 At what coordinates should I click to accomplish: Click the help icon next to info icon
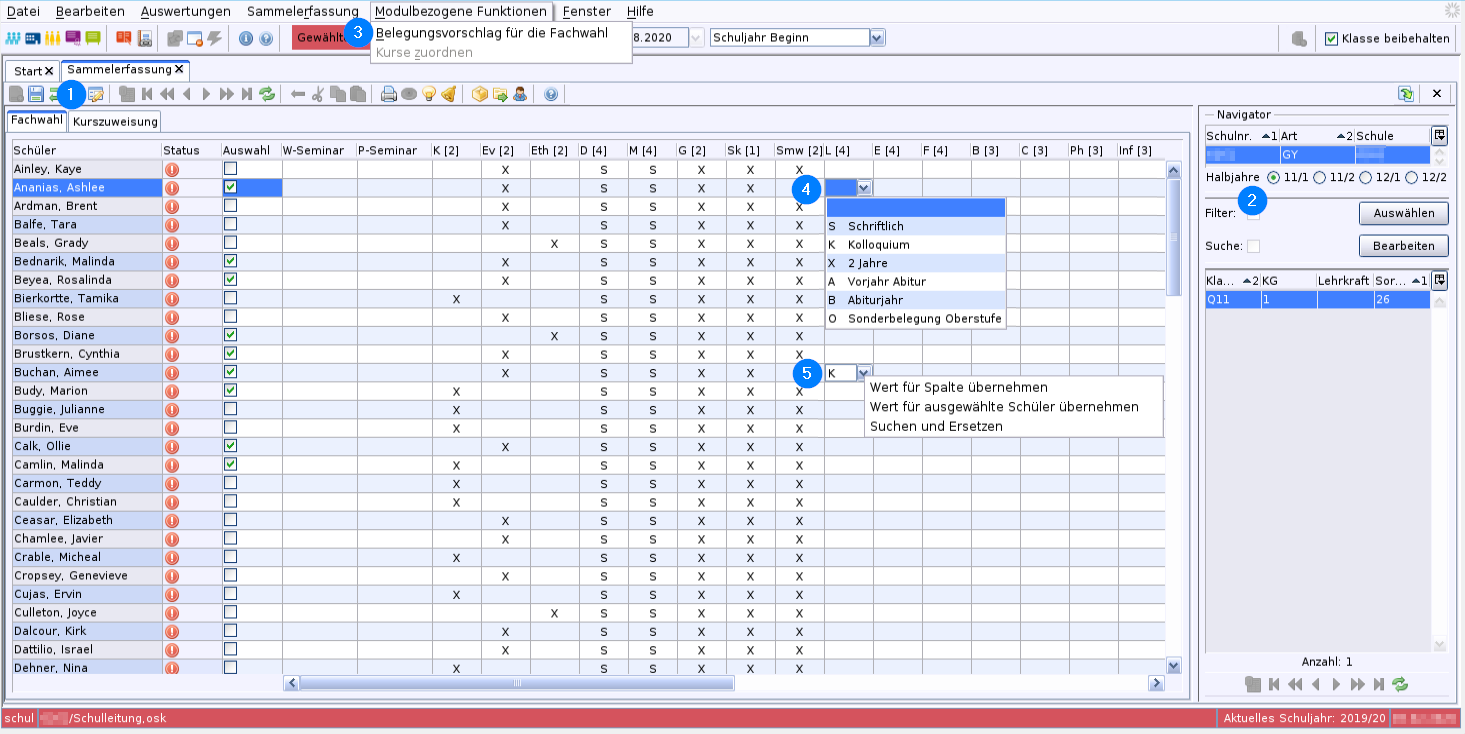tap(266, 38)
